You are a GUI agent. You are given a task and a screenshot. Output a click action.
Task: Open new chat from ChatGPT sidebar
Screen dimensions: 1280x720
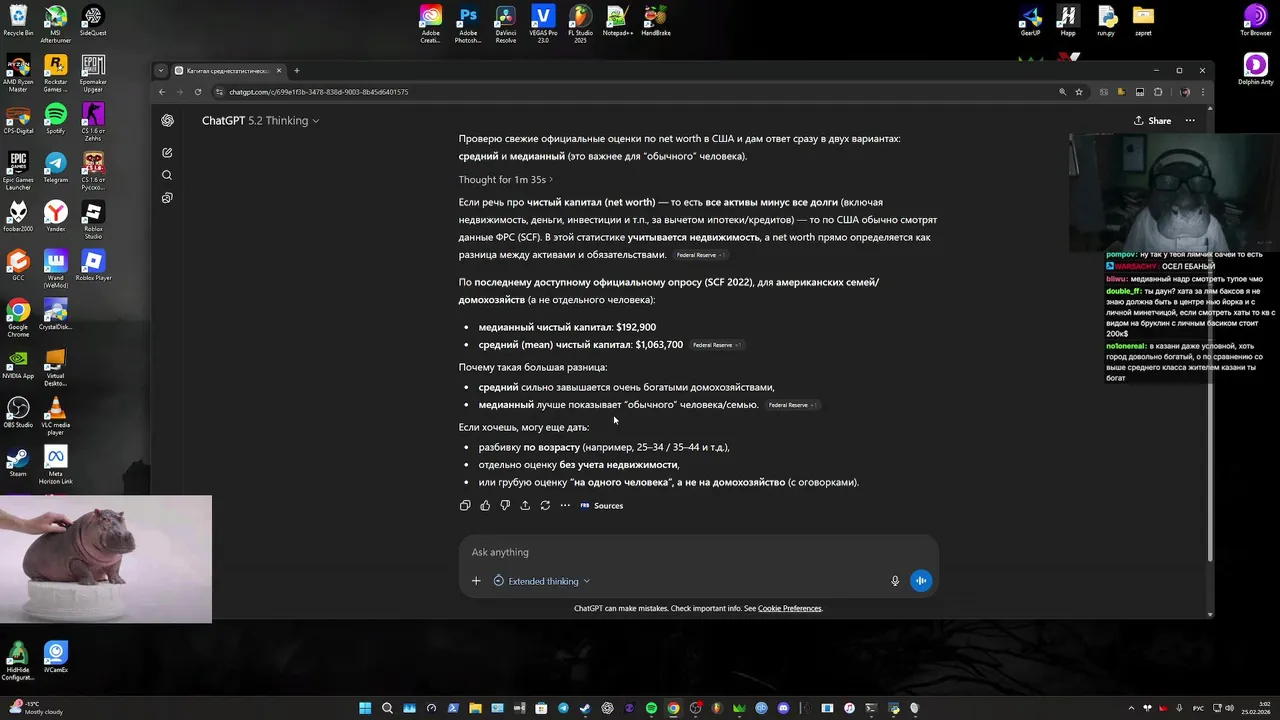(x=167, y=153)
